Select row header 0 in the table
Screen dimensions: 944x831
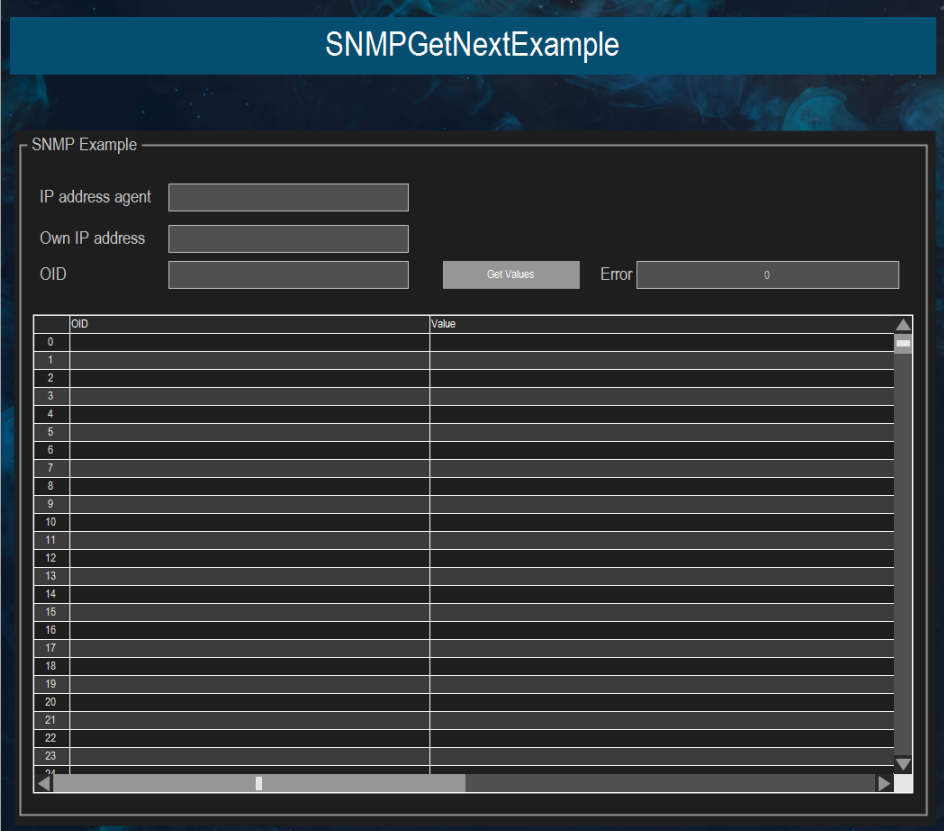point(49,341)
